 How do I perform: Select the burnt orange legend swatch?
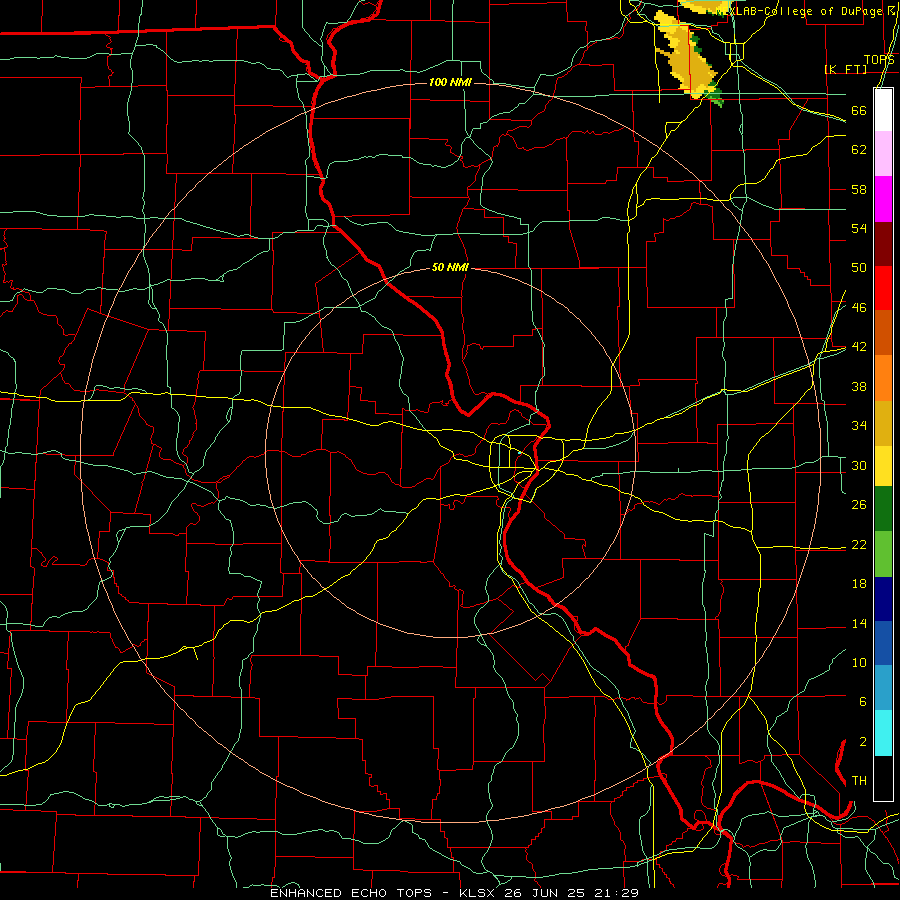(x=883, y=333)
